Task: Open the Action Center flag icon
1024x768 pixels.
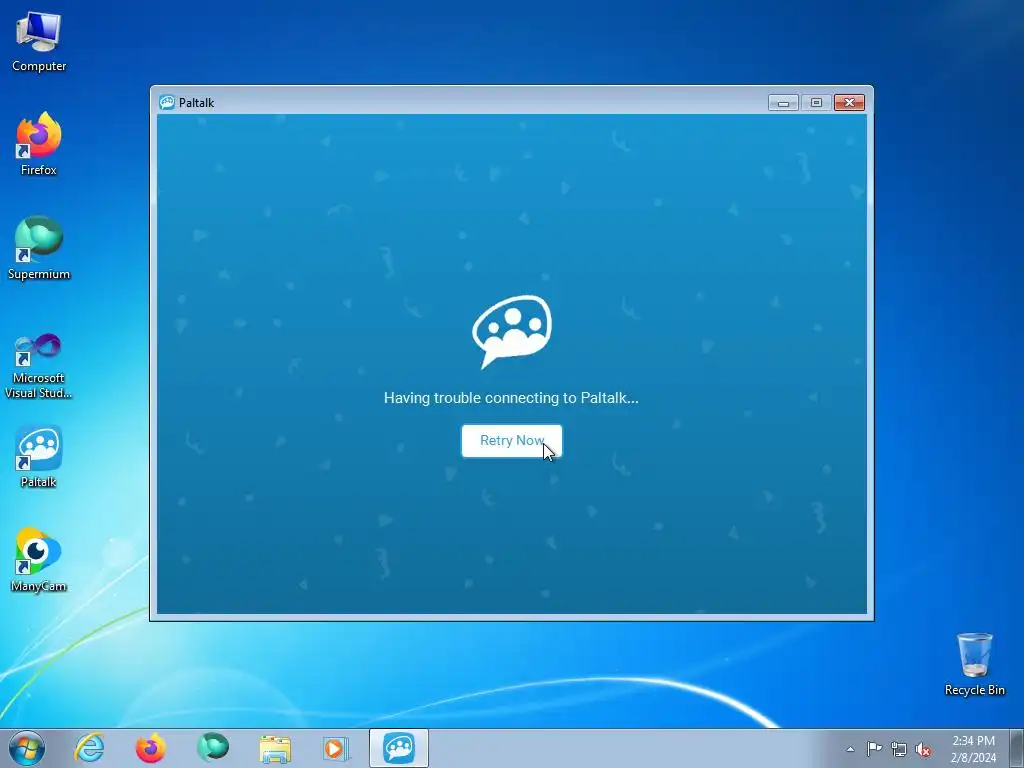Action: pyautogui.click(x=874, y=749)
